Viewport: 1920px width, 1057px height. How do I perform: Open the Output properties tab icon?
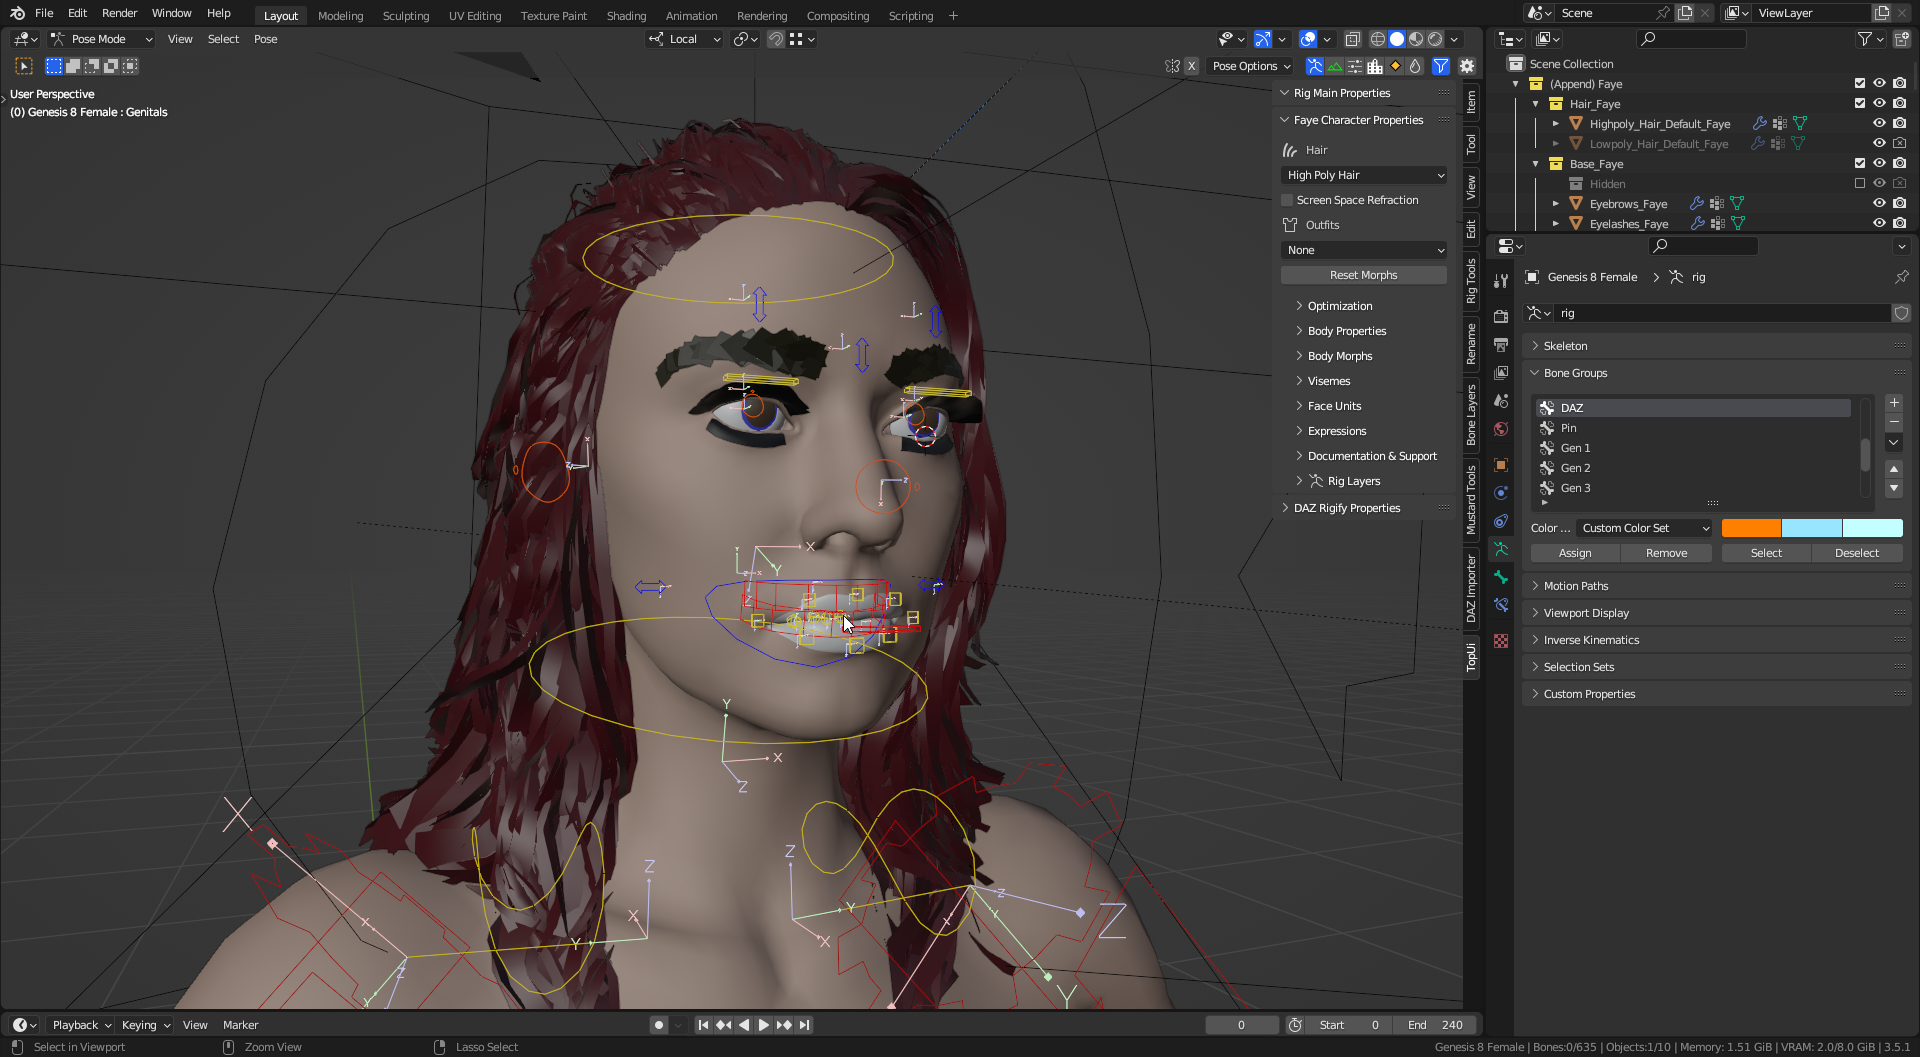pyautogui.click(x=1501, y=344)
